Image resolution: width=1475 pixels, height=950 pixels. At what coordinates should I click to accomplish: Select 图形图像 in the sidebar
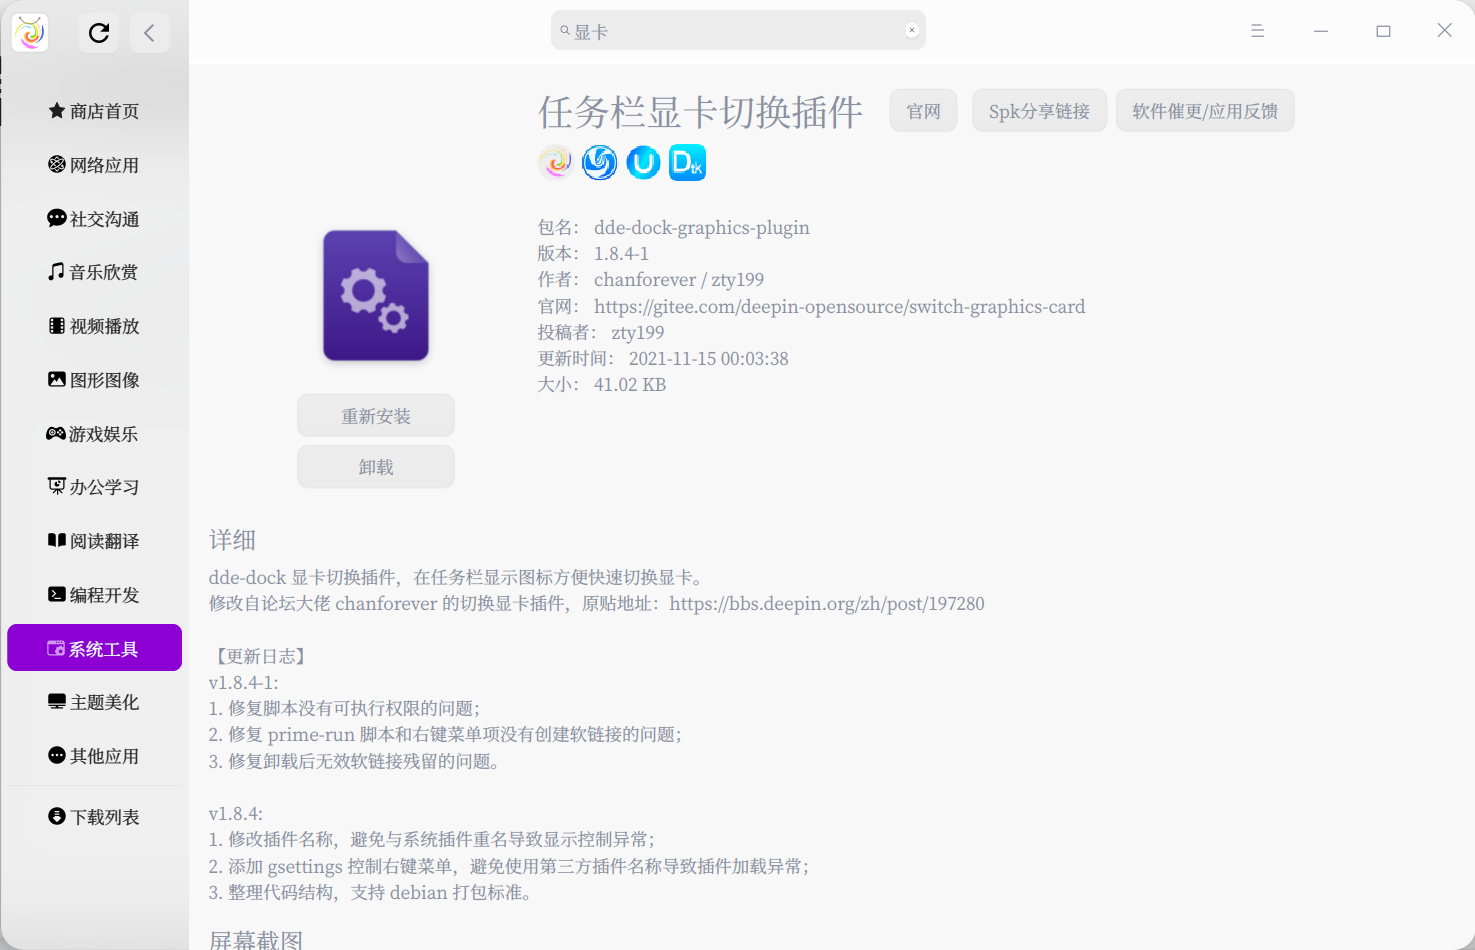94,380
